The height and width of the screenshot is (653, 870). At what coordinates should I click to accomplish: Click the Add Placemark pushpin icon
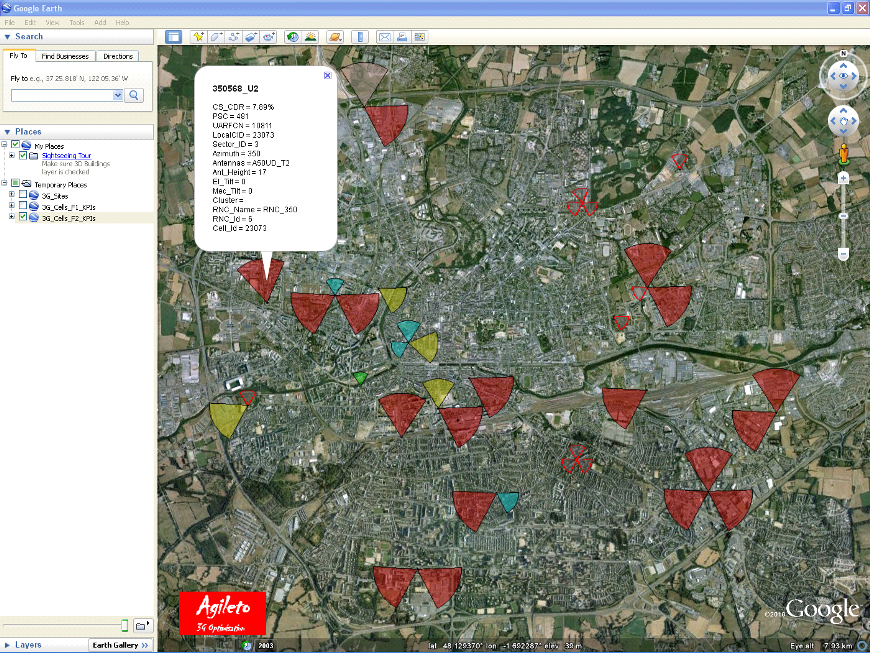tap(199, 37)
